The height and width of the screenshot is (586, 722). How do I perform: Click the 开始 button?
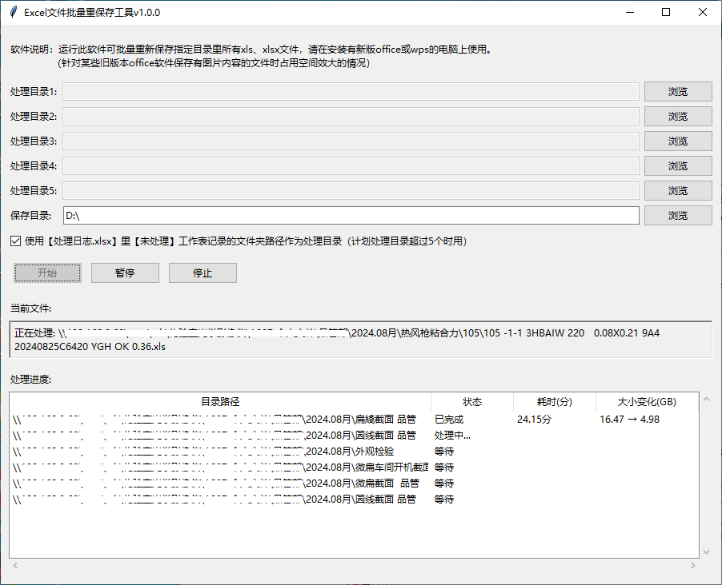click(x=47, y=273)
